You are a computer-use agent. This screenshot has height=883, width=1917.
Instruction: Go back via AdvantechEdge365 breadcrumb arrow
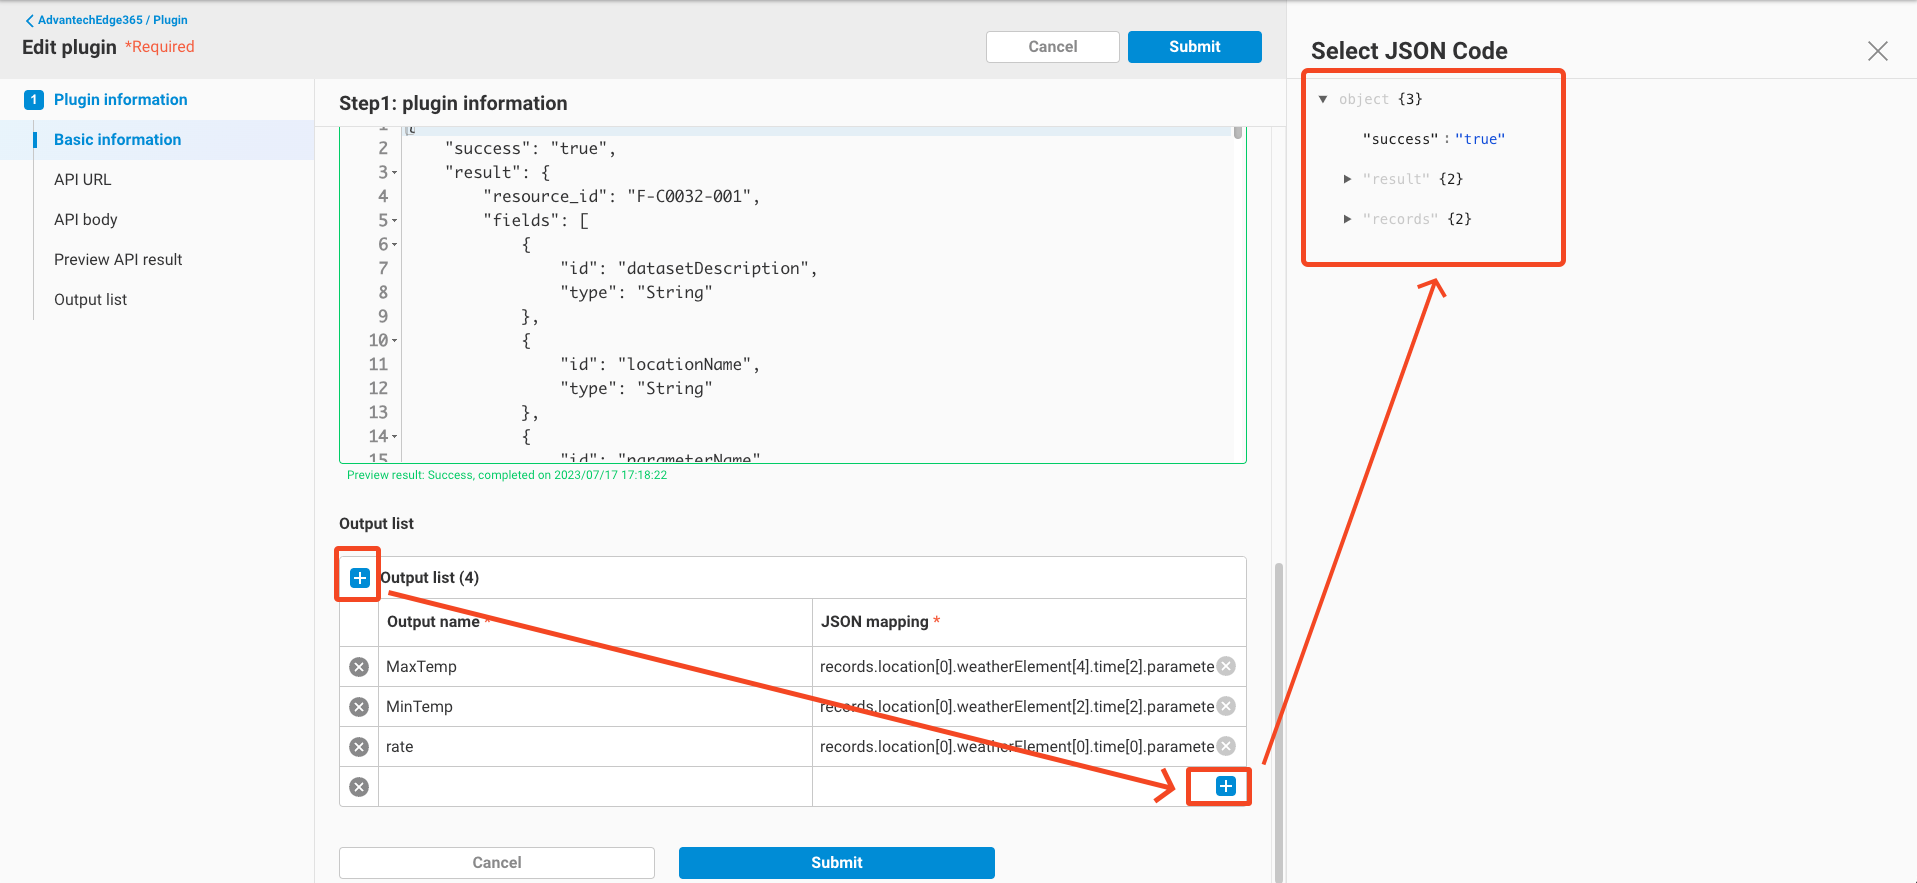point(29,20)
